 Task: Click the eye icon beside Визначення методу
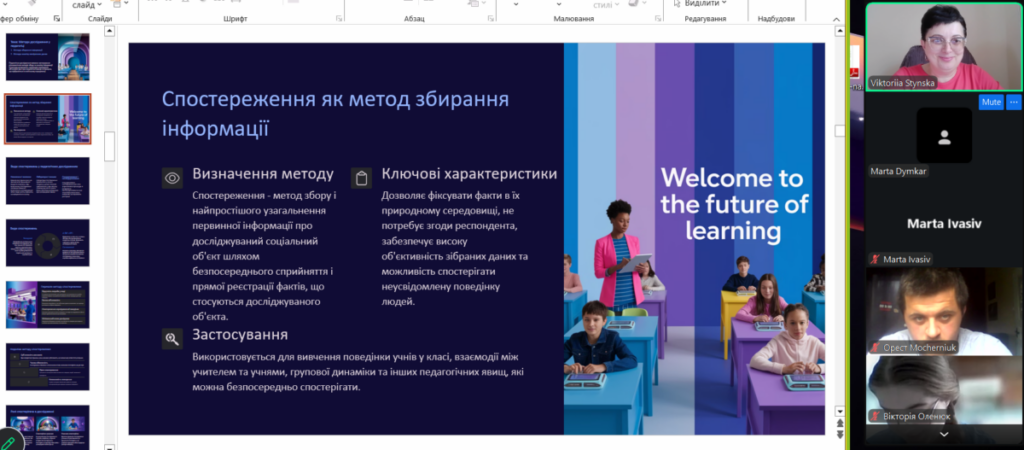pyautogui.click(x=172, y=178)
